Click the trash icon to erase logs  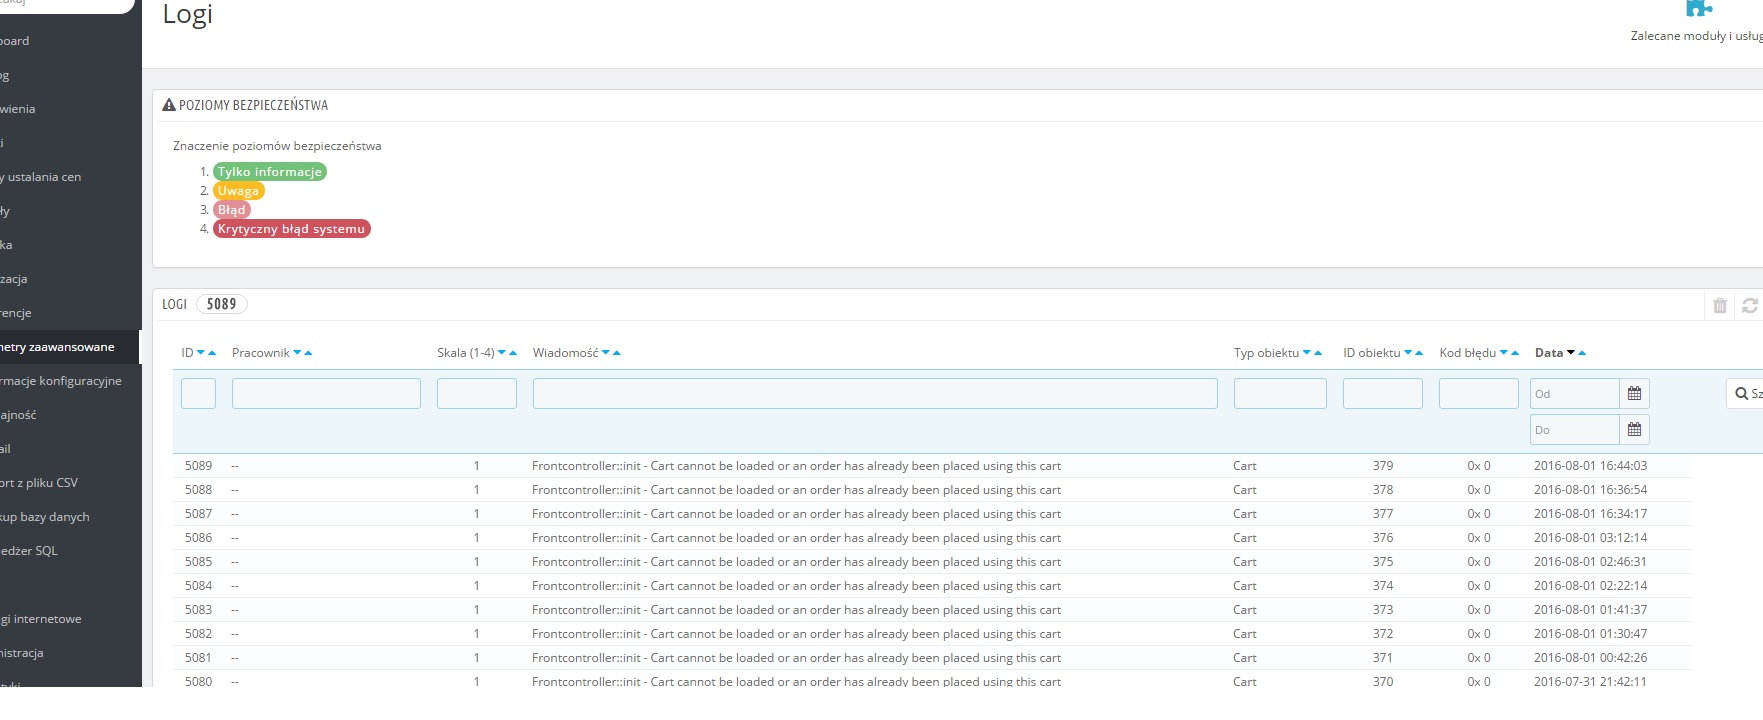click(1720, 306)
